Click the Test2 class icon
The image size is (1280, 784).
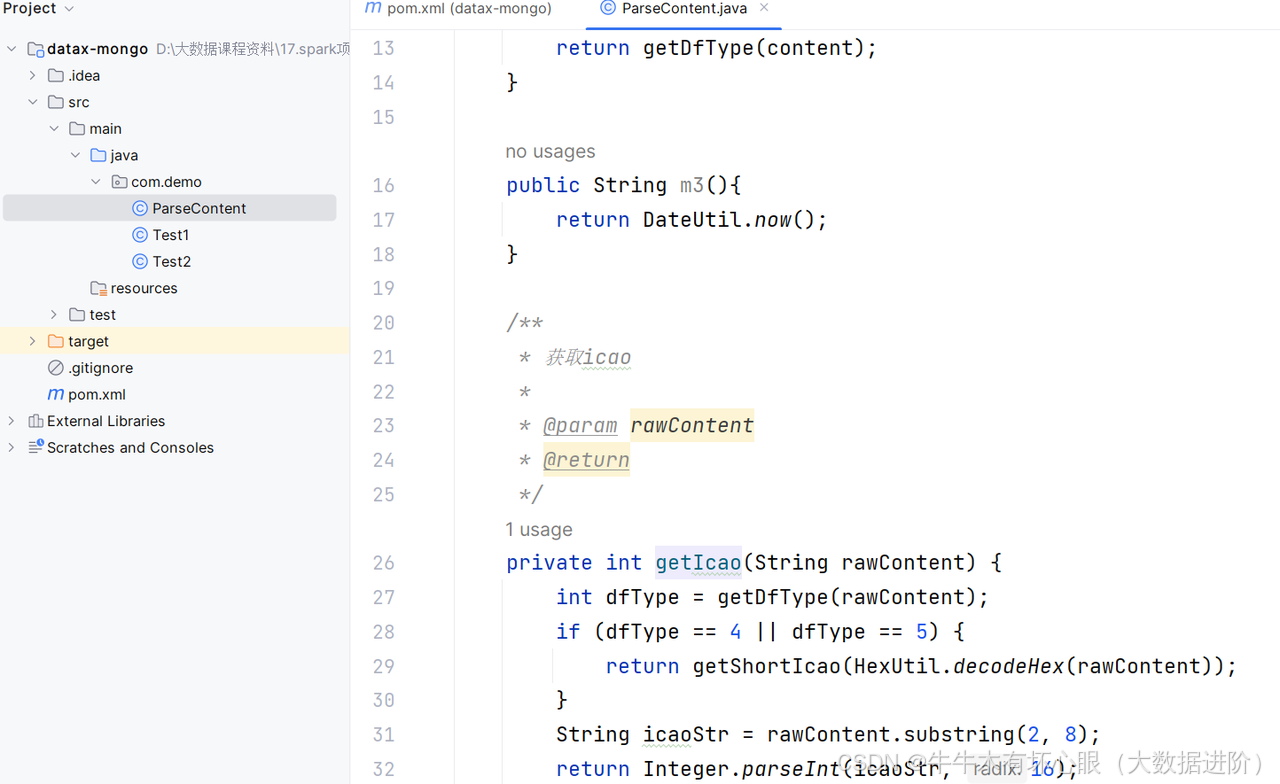pos(140,261)
